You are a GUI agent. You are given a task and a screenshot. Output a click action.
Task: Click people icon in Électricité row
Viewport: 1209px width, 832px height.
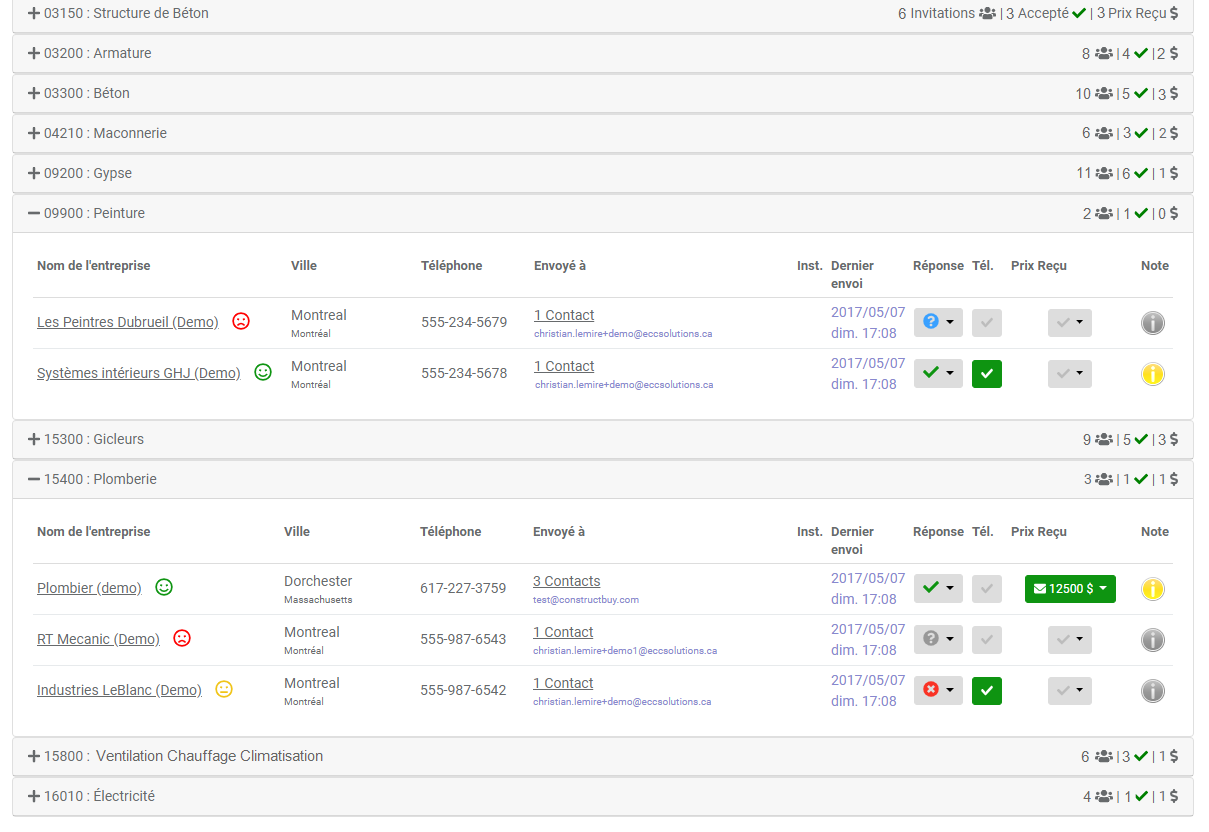1104,797
